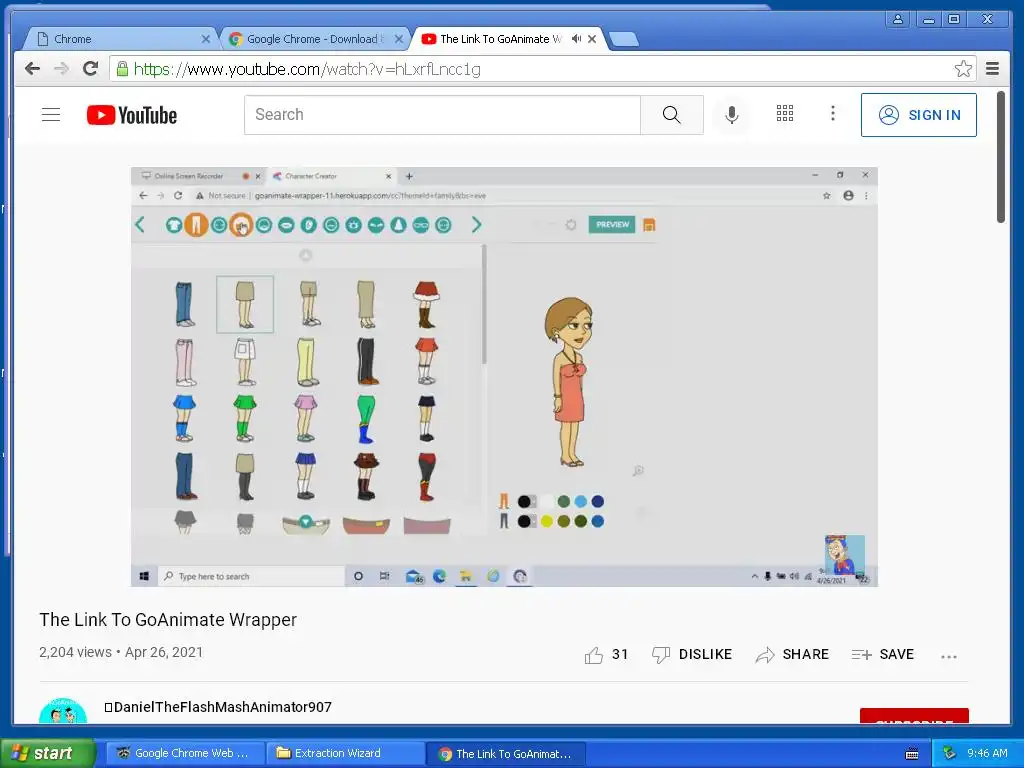Bookmark this page with the star
This screenshot has width=1024, height=768.
[x=963, y=69]
